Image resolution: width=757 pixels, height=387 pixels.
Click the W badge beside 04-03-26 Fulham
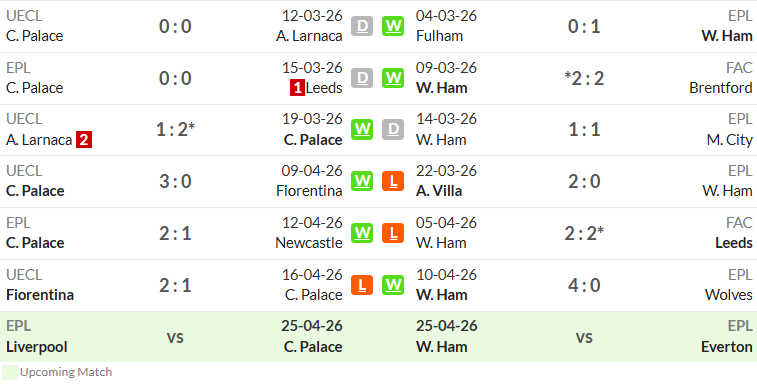coord(393,26)
